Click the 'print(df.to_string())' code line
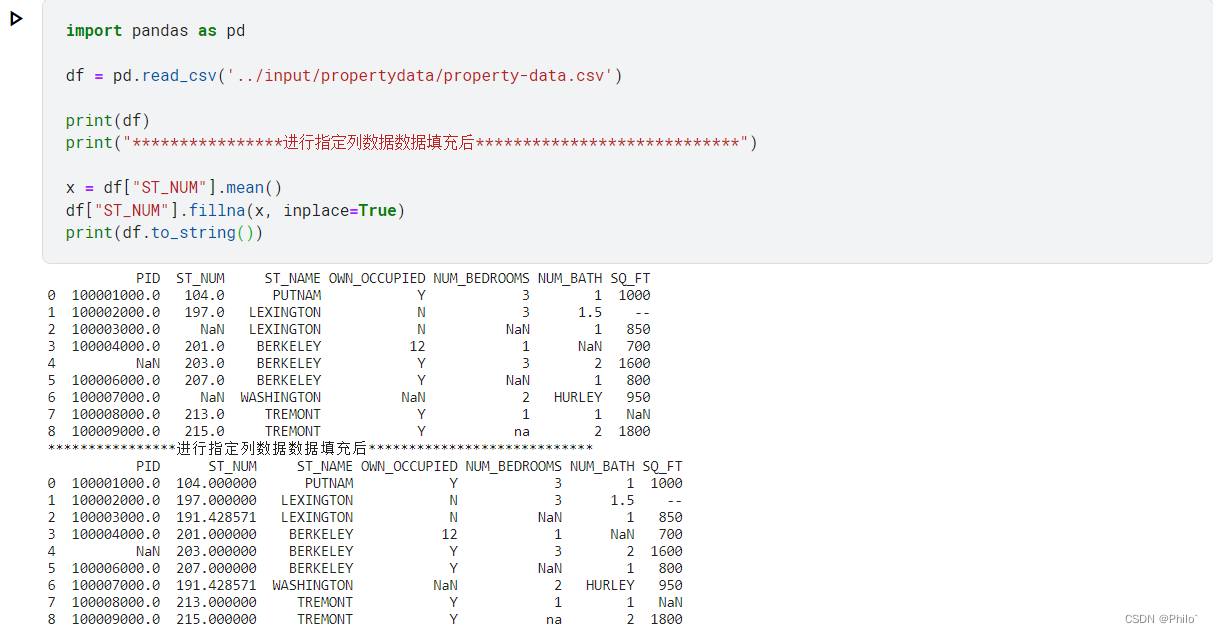Image resolution: width=1213 pixels, height=633 pixels. click(164, 233)
